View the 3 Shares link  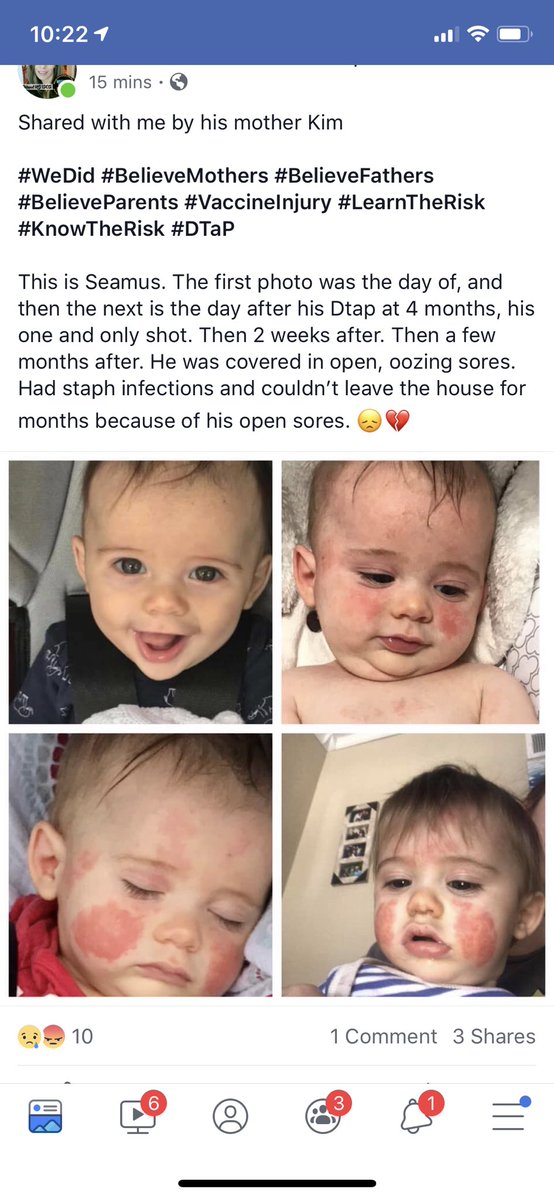click(x=494, y=1037)
